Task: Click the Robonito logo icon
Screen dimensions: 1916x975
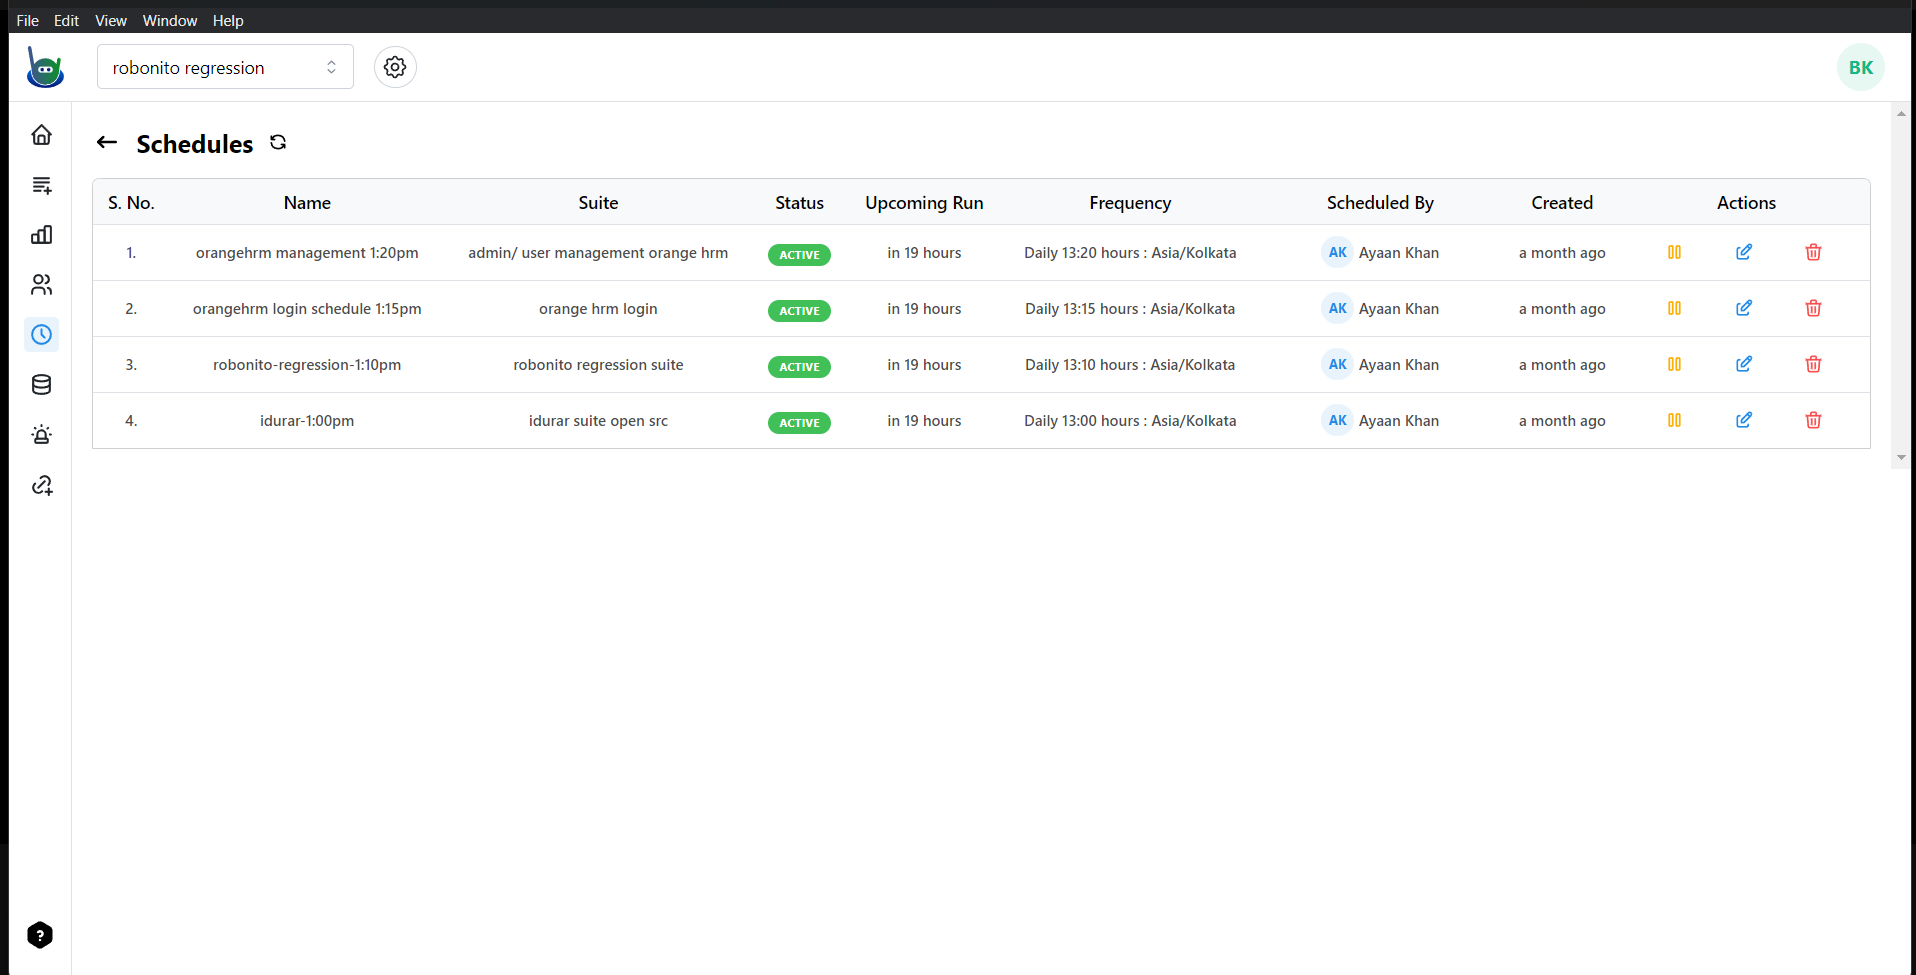Action: tap(45, 67)
